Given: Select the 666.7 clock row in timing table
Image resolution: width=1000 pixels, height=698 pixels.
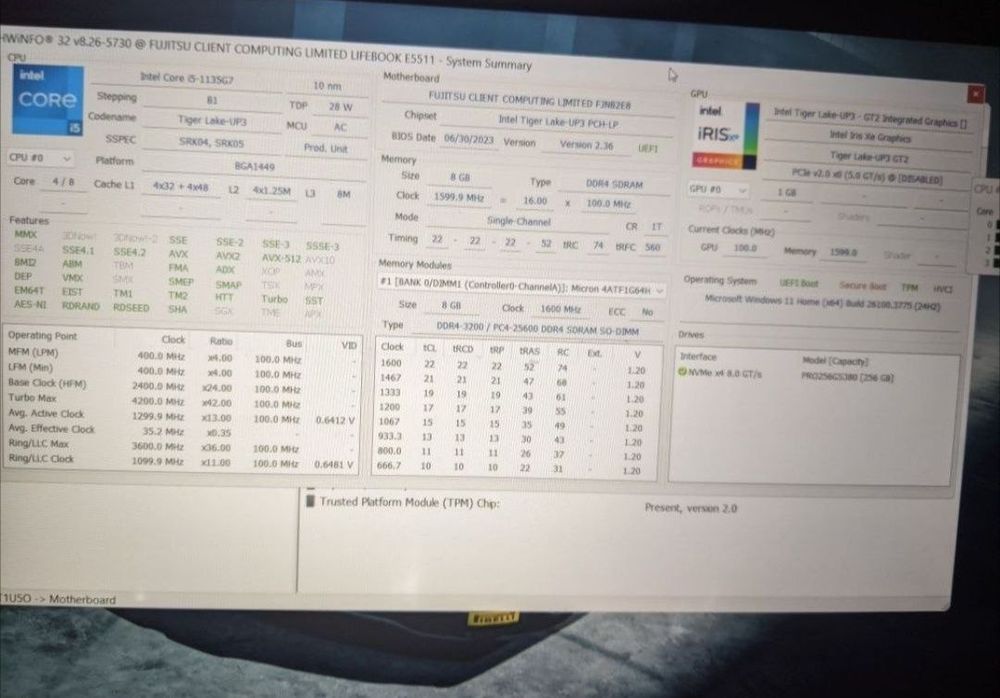Looking at the screenshot, I should coord(515,468).
